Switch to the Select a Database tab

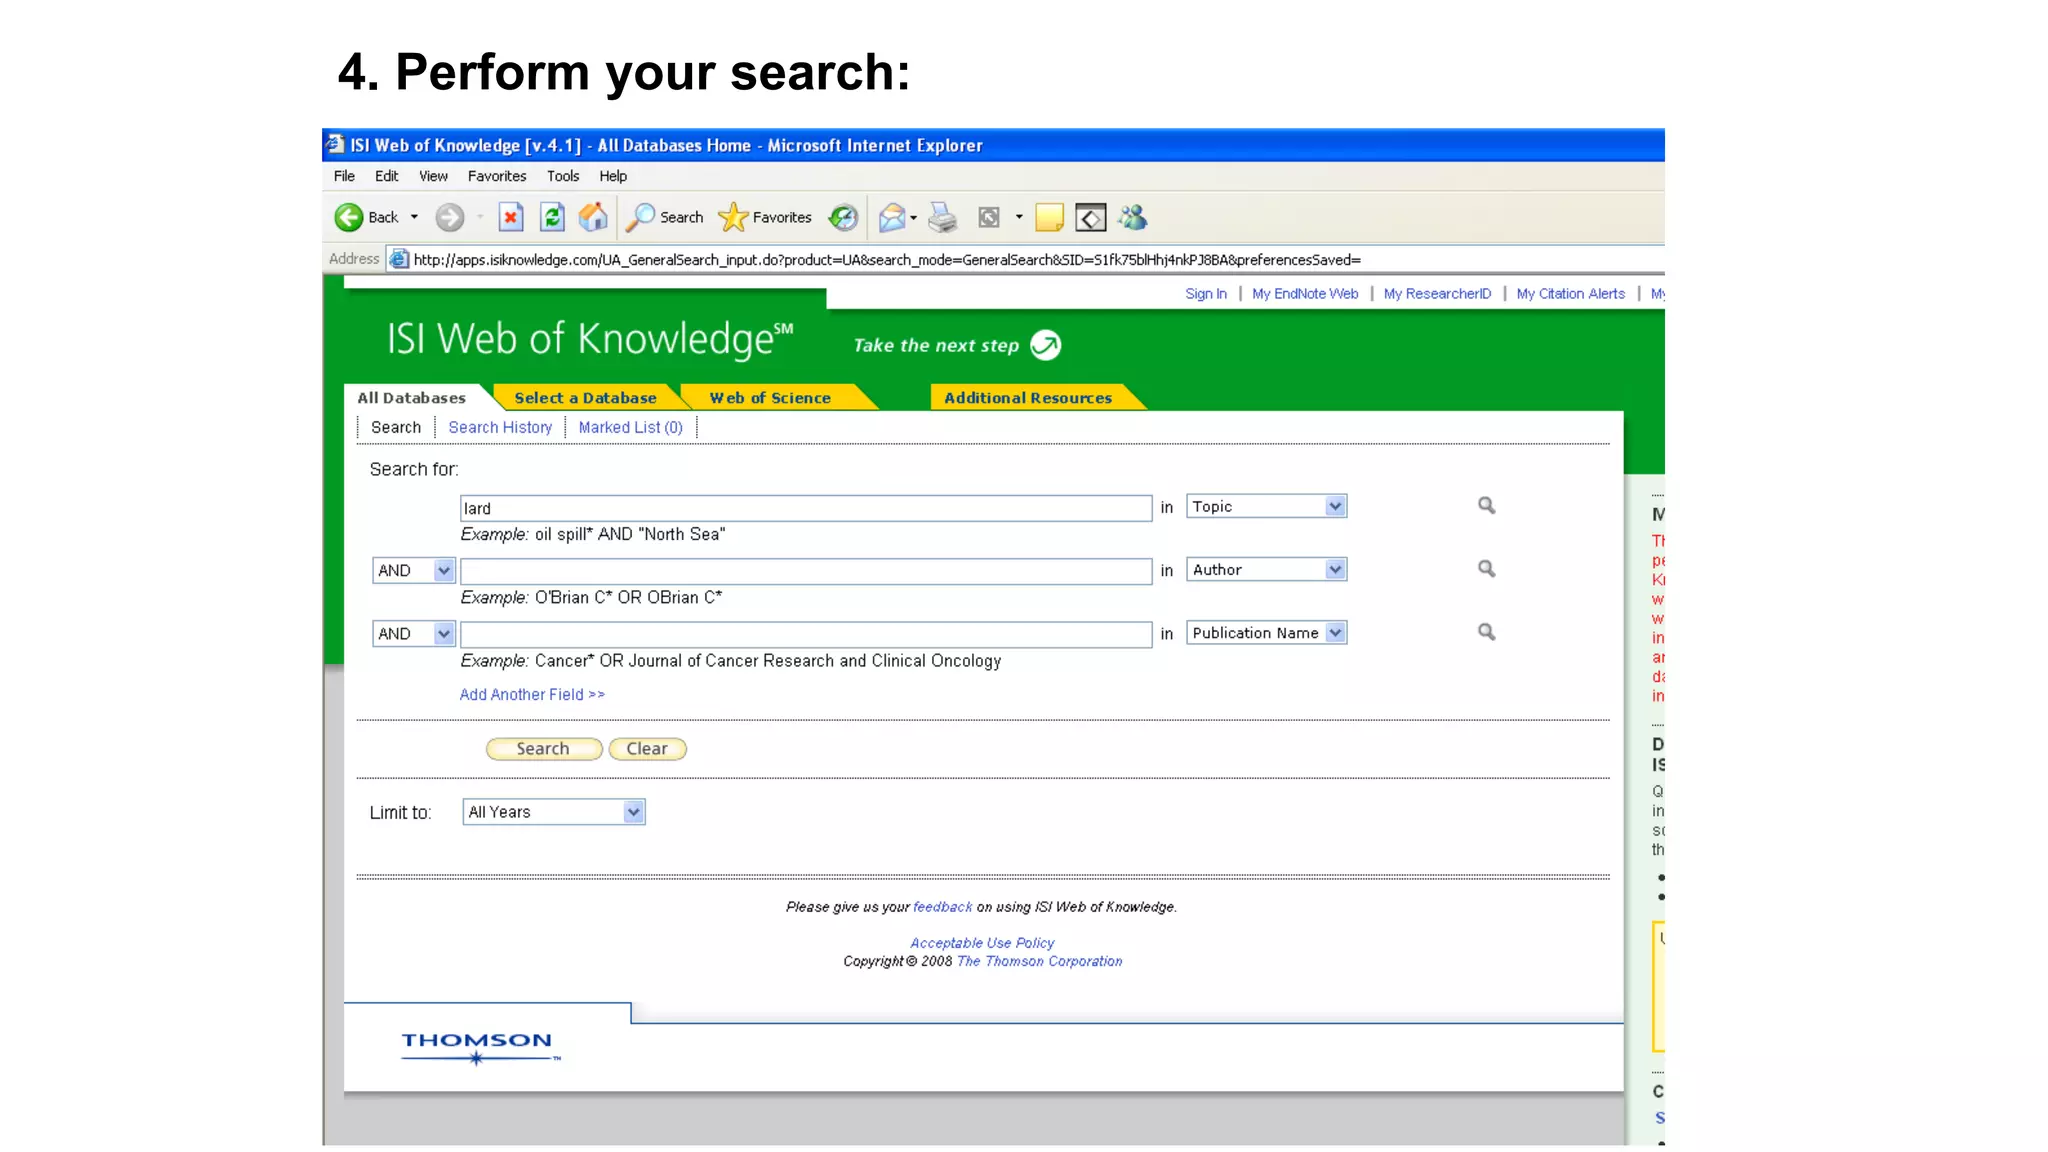(585, 398)
